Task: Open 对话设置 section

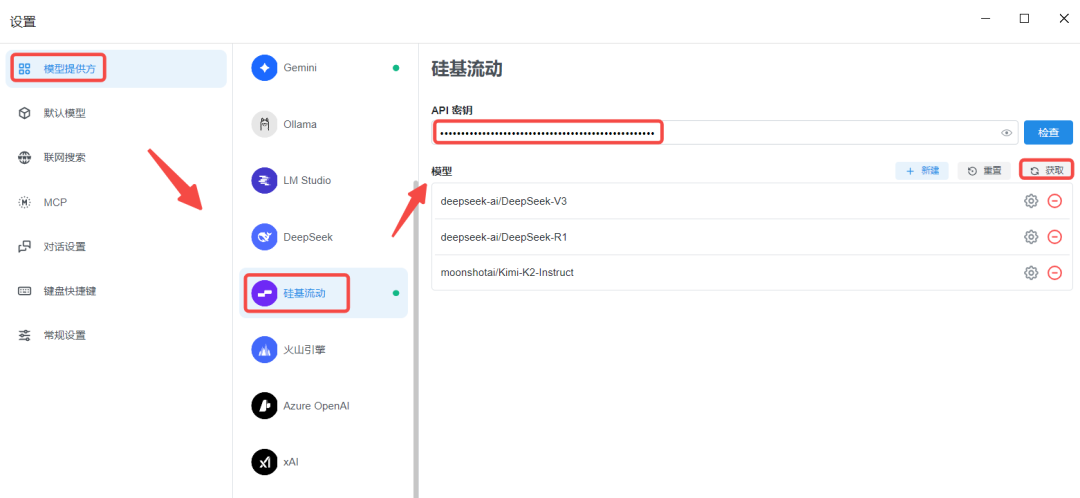Action: click(x=116, y=247)
